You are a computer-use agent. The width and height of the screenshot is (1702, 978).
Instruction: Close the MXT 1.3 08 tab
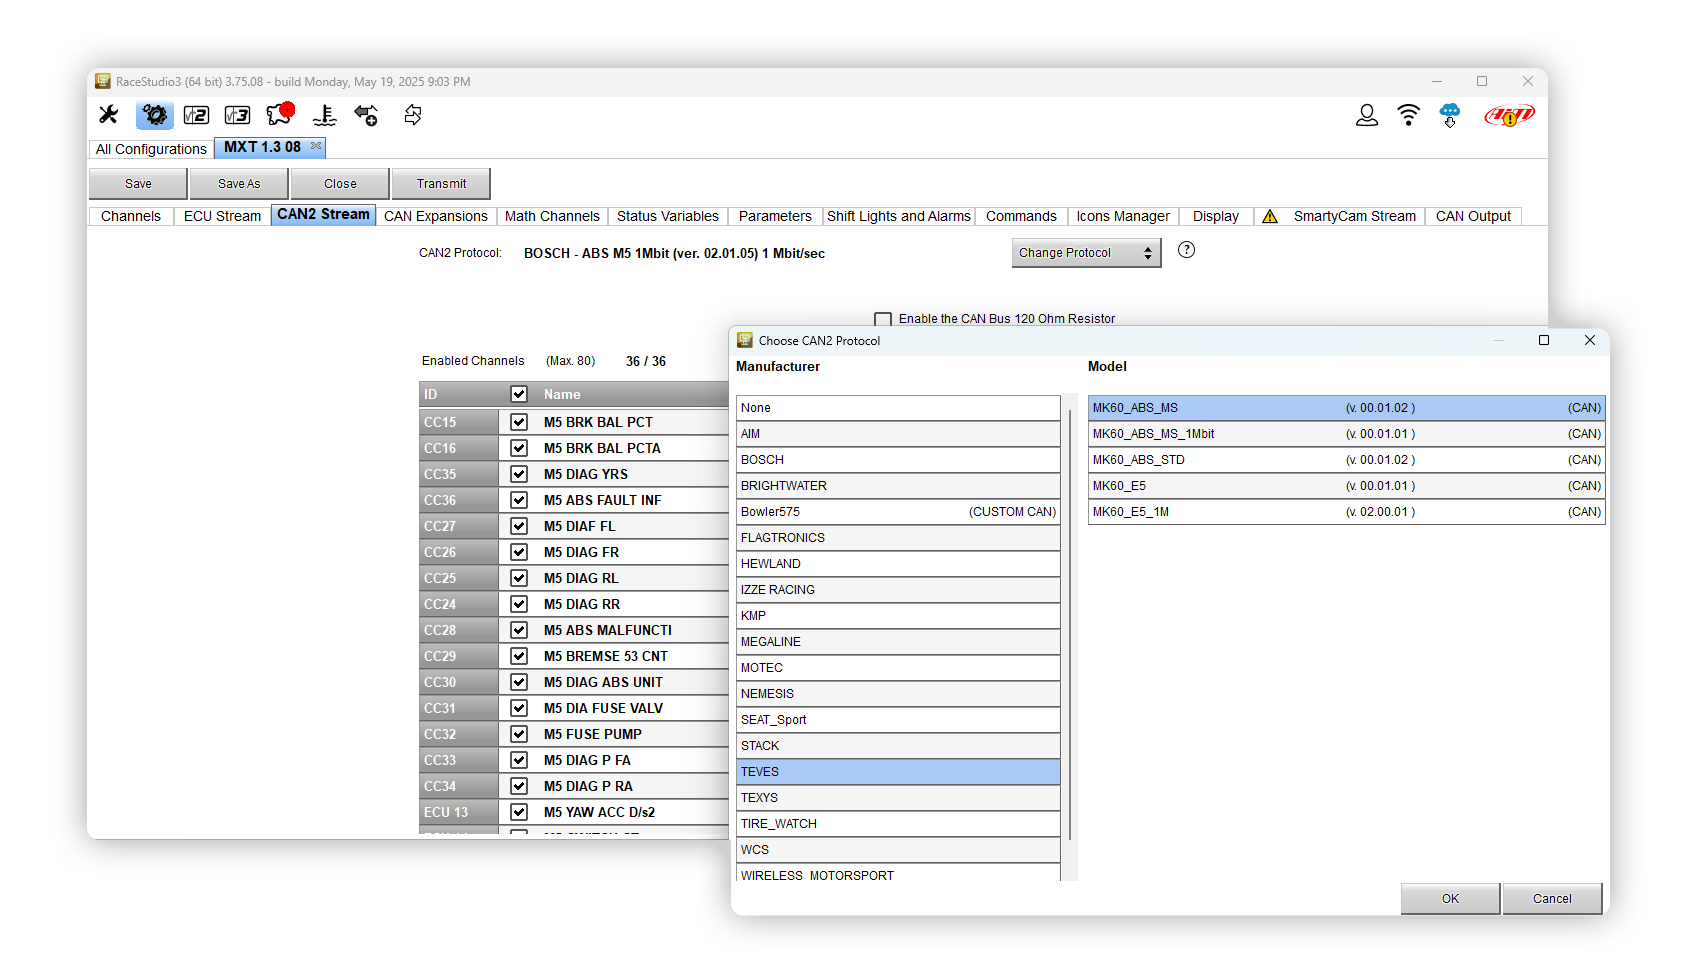point(316,146)
